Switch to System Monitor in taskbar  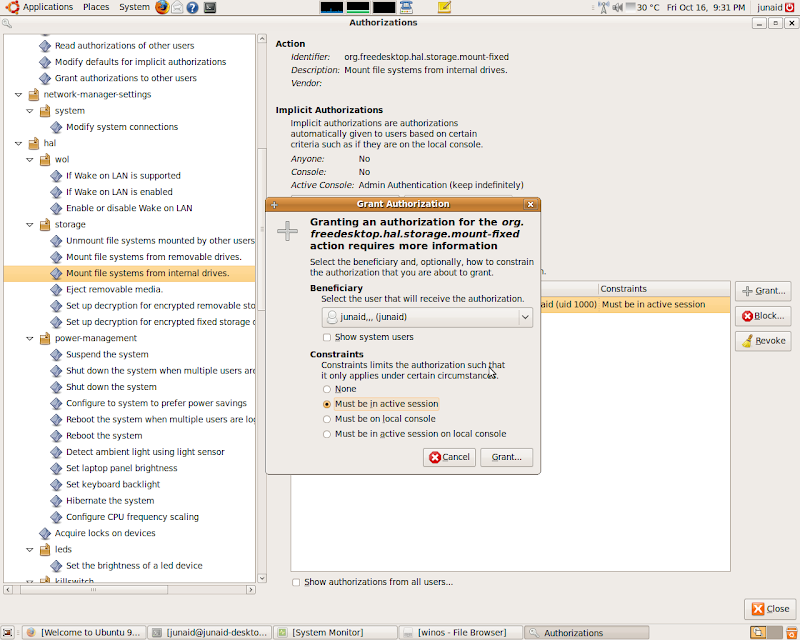335,633
